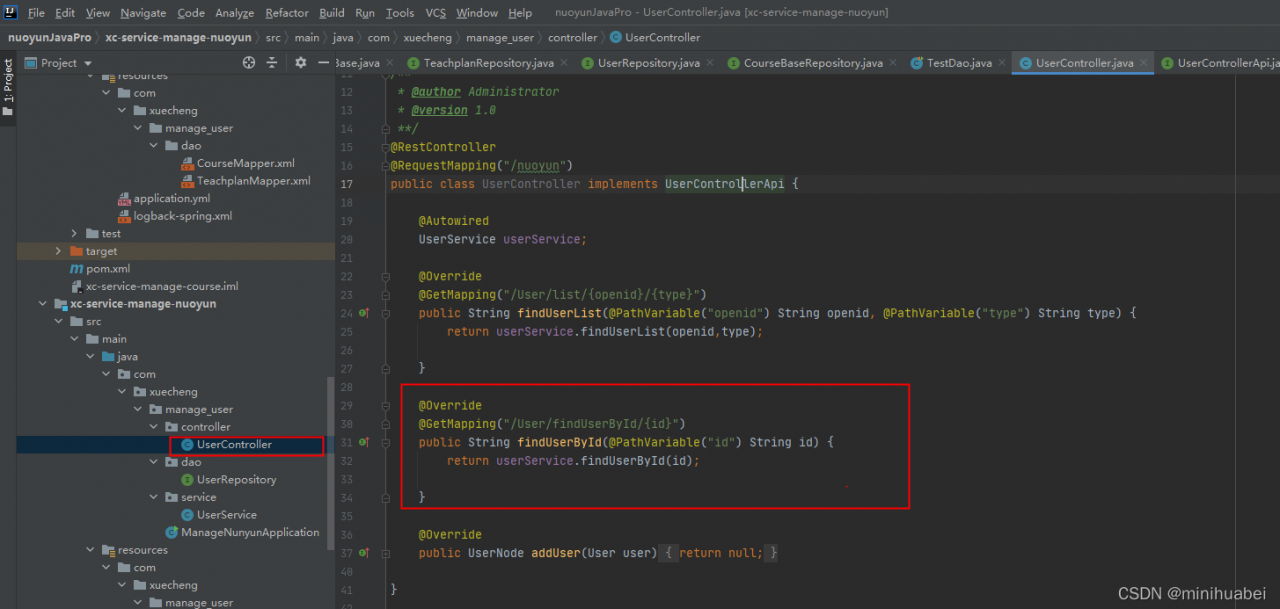Image resolution: width=1280 pixels, height=609 pixels.
Task: Click the Collapse All icon in Project panel
Action: pos(272,63)
